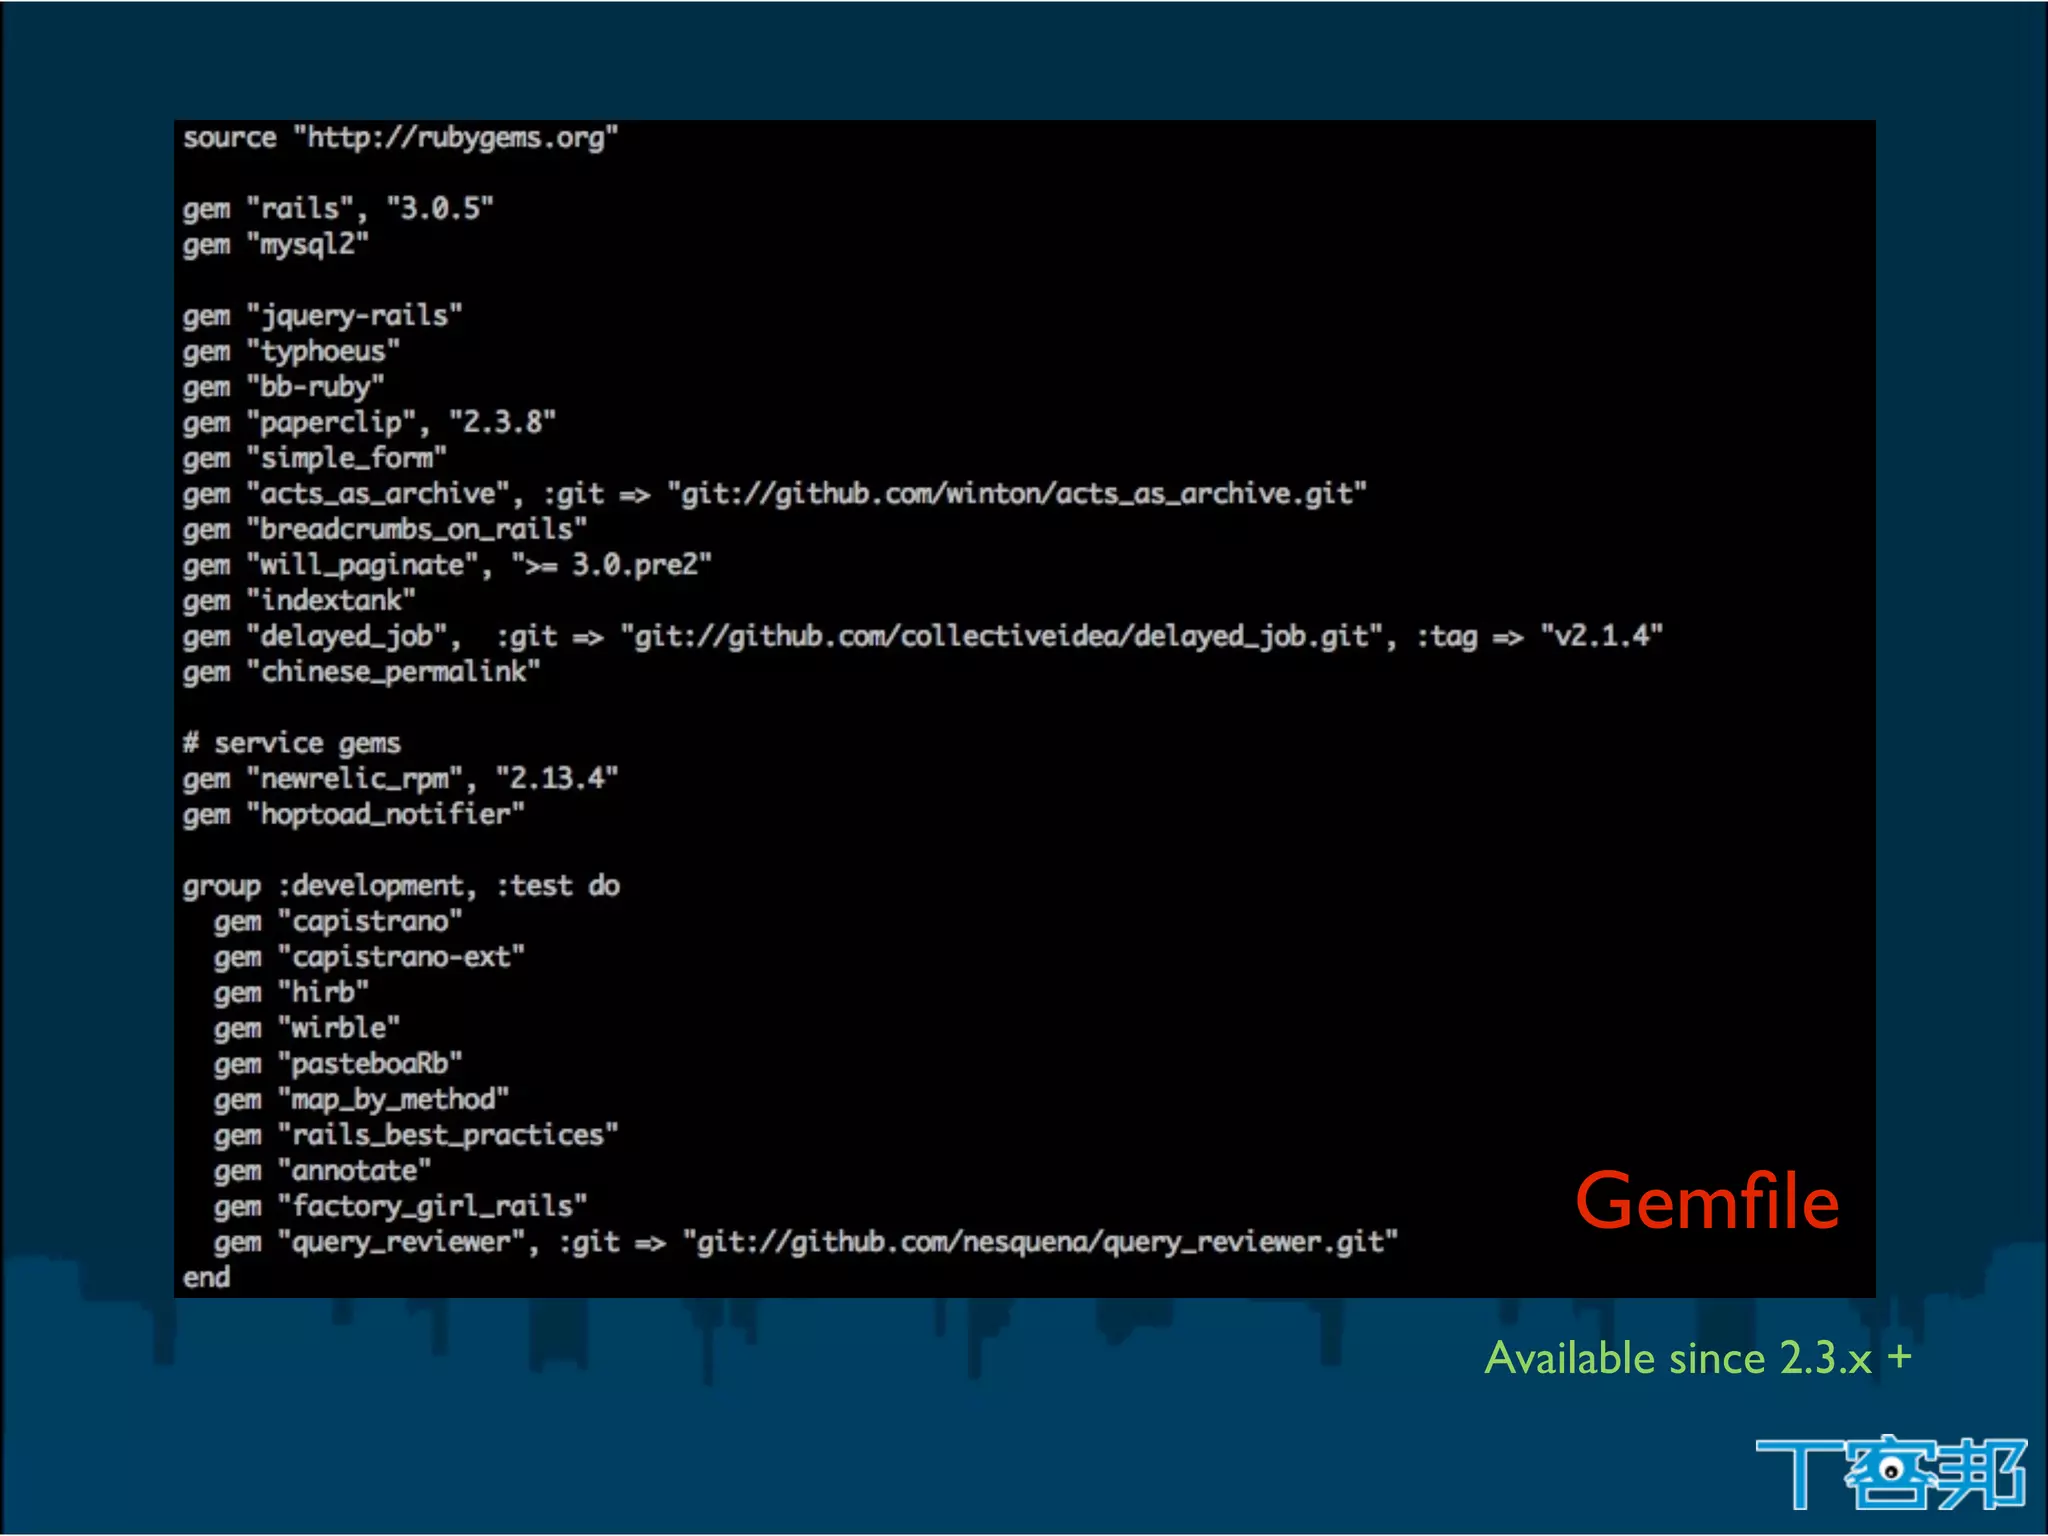This screenshot has width=2048, height=1536.
Task: Click the gem "will_paginate" version line
Action: (447, 566)
